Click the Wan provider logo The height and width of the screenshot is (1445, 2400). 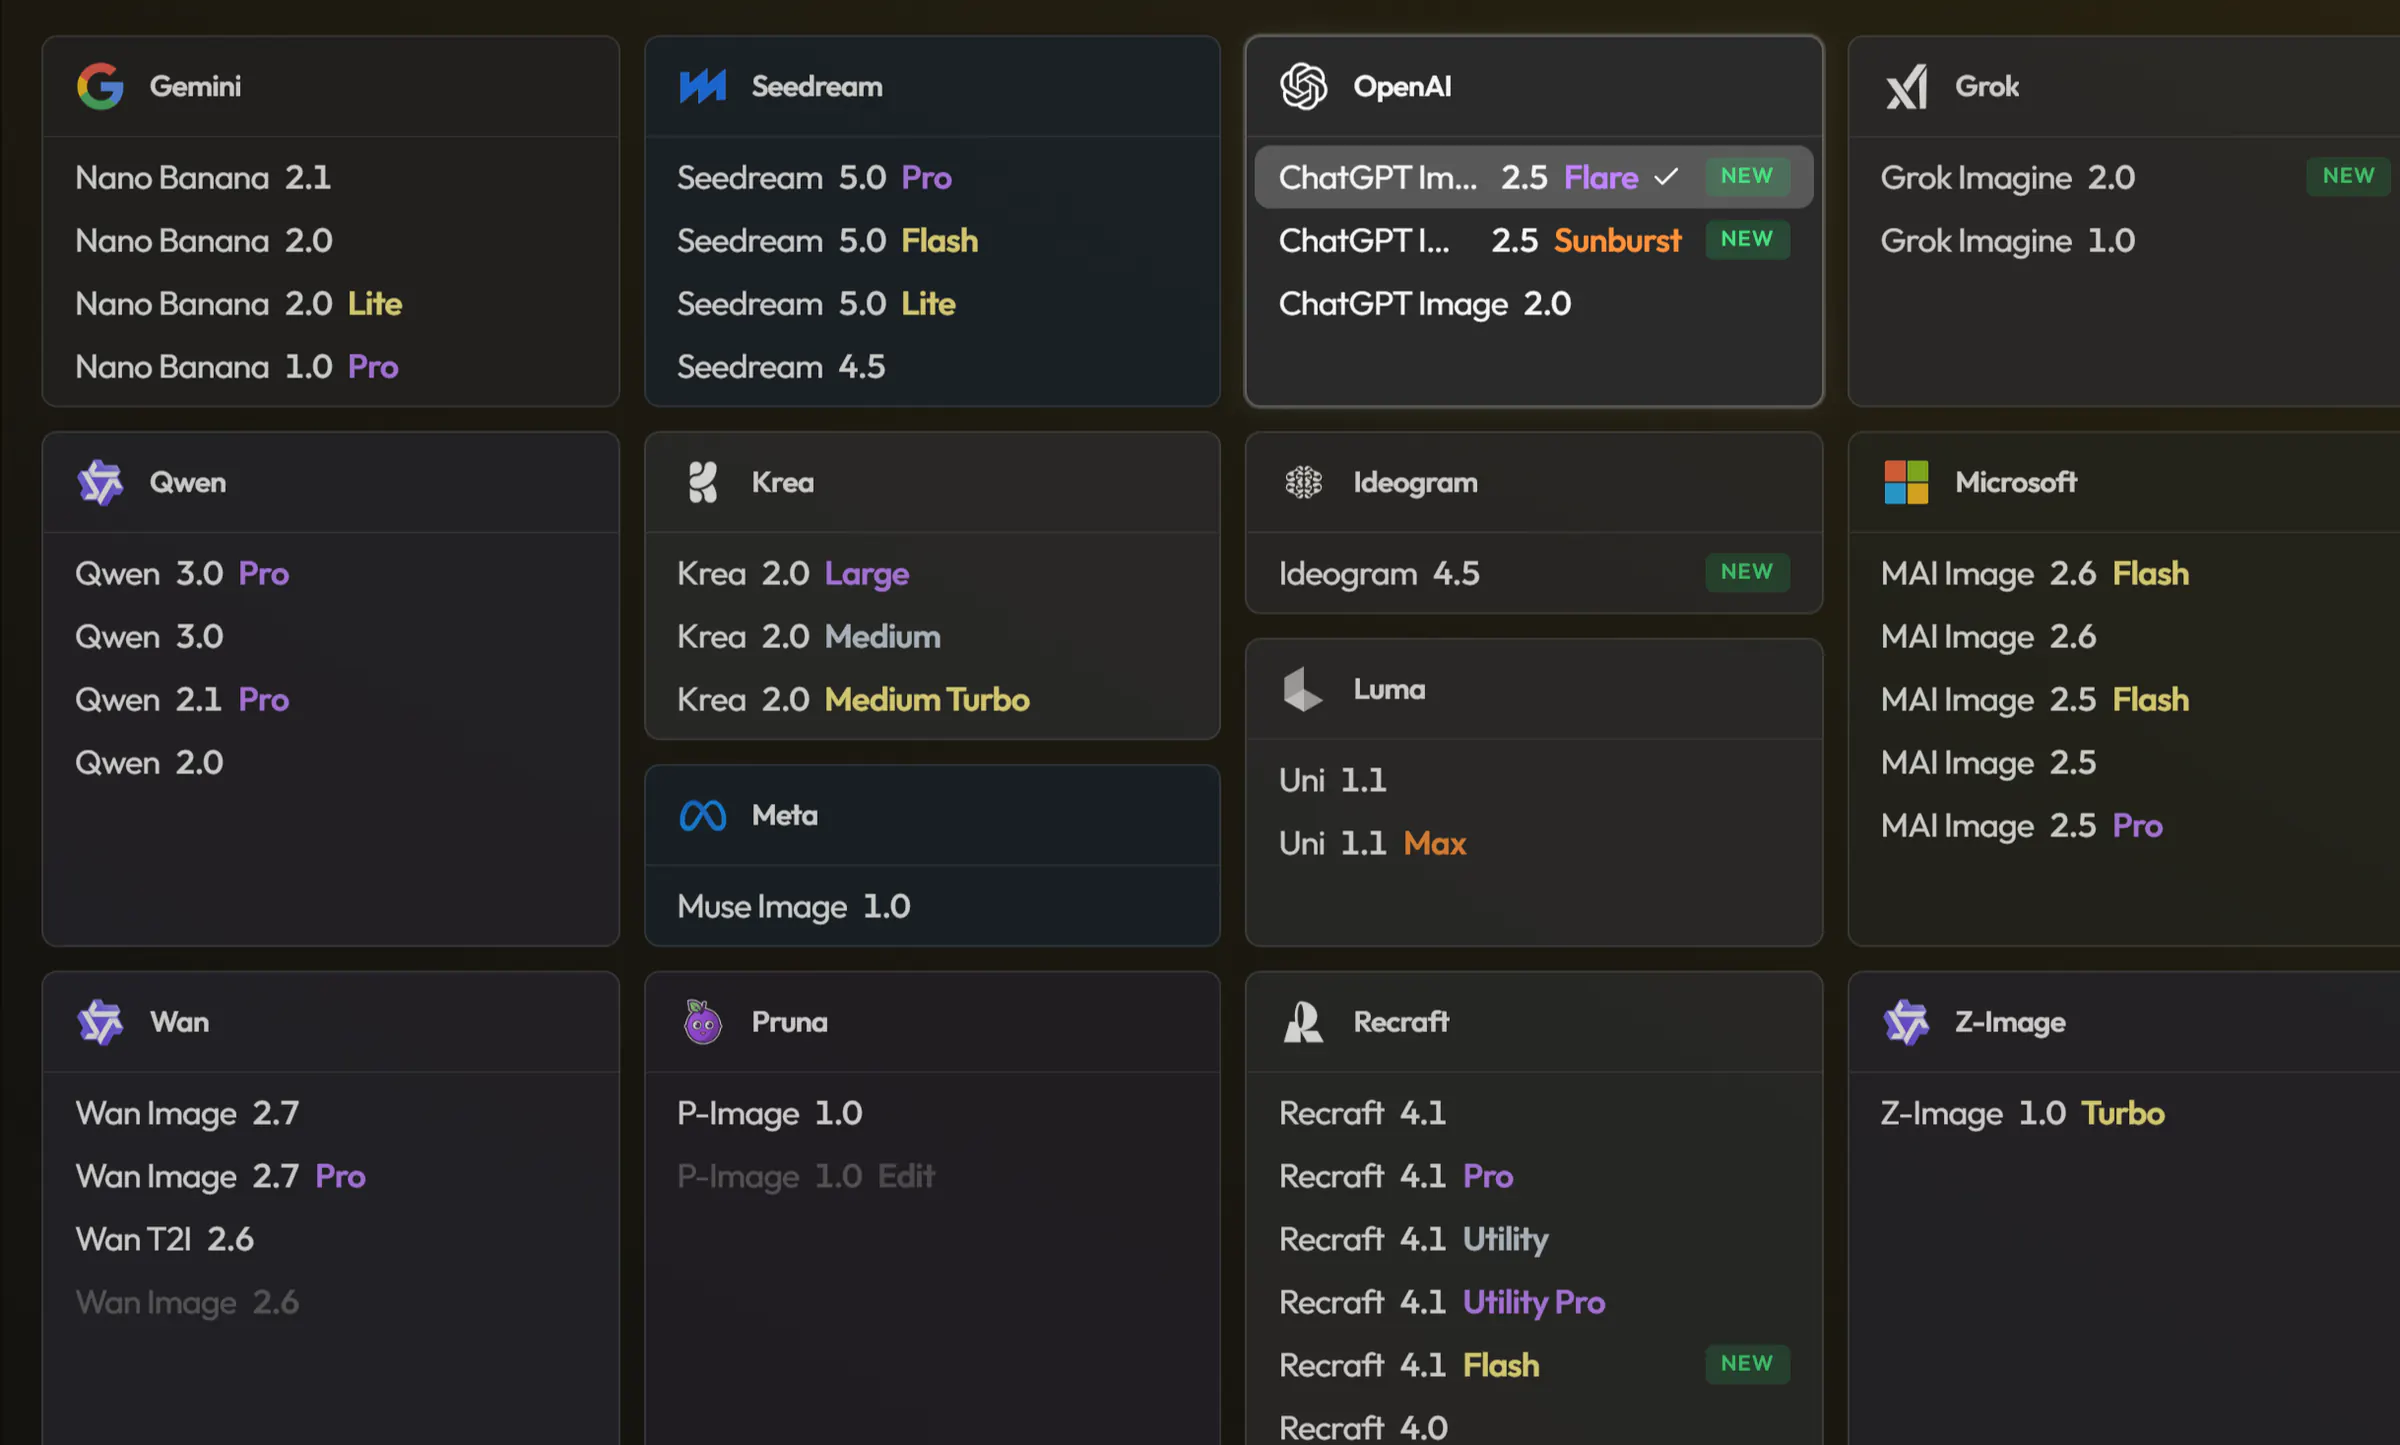[100, 1022]
